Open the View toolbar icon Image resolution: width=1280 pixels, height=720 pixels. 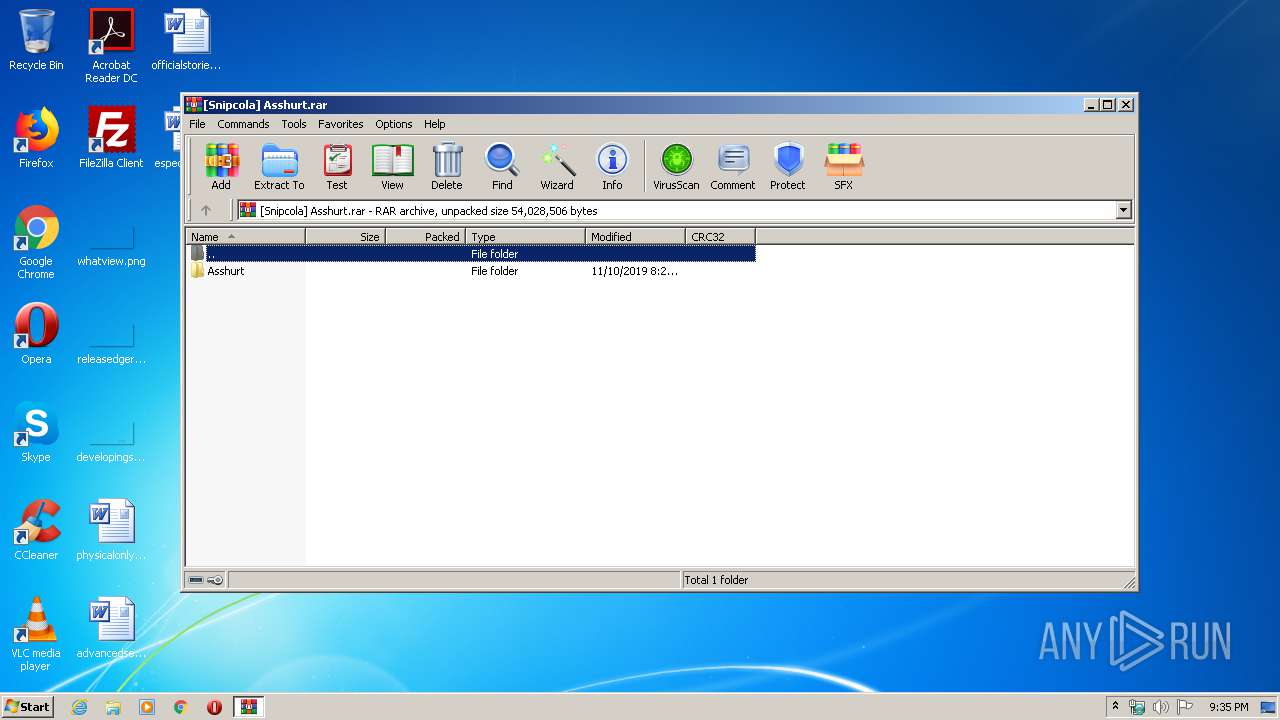coord(392,166)
